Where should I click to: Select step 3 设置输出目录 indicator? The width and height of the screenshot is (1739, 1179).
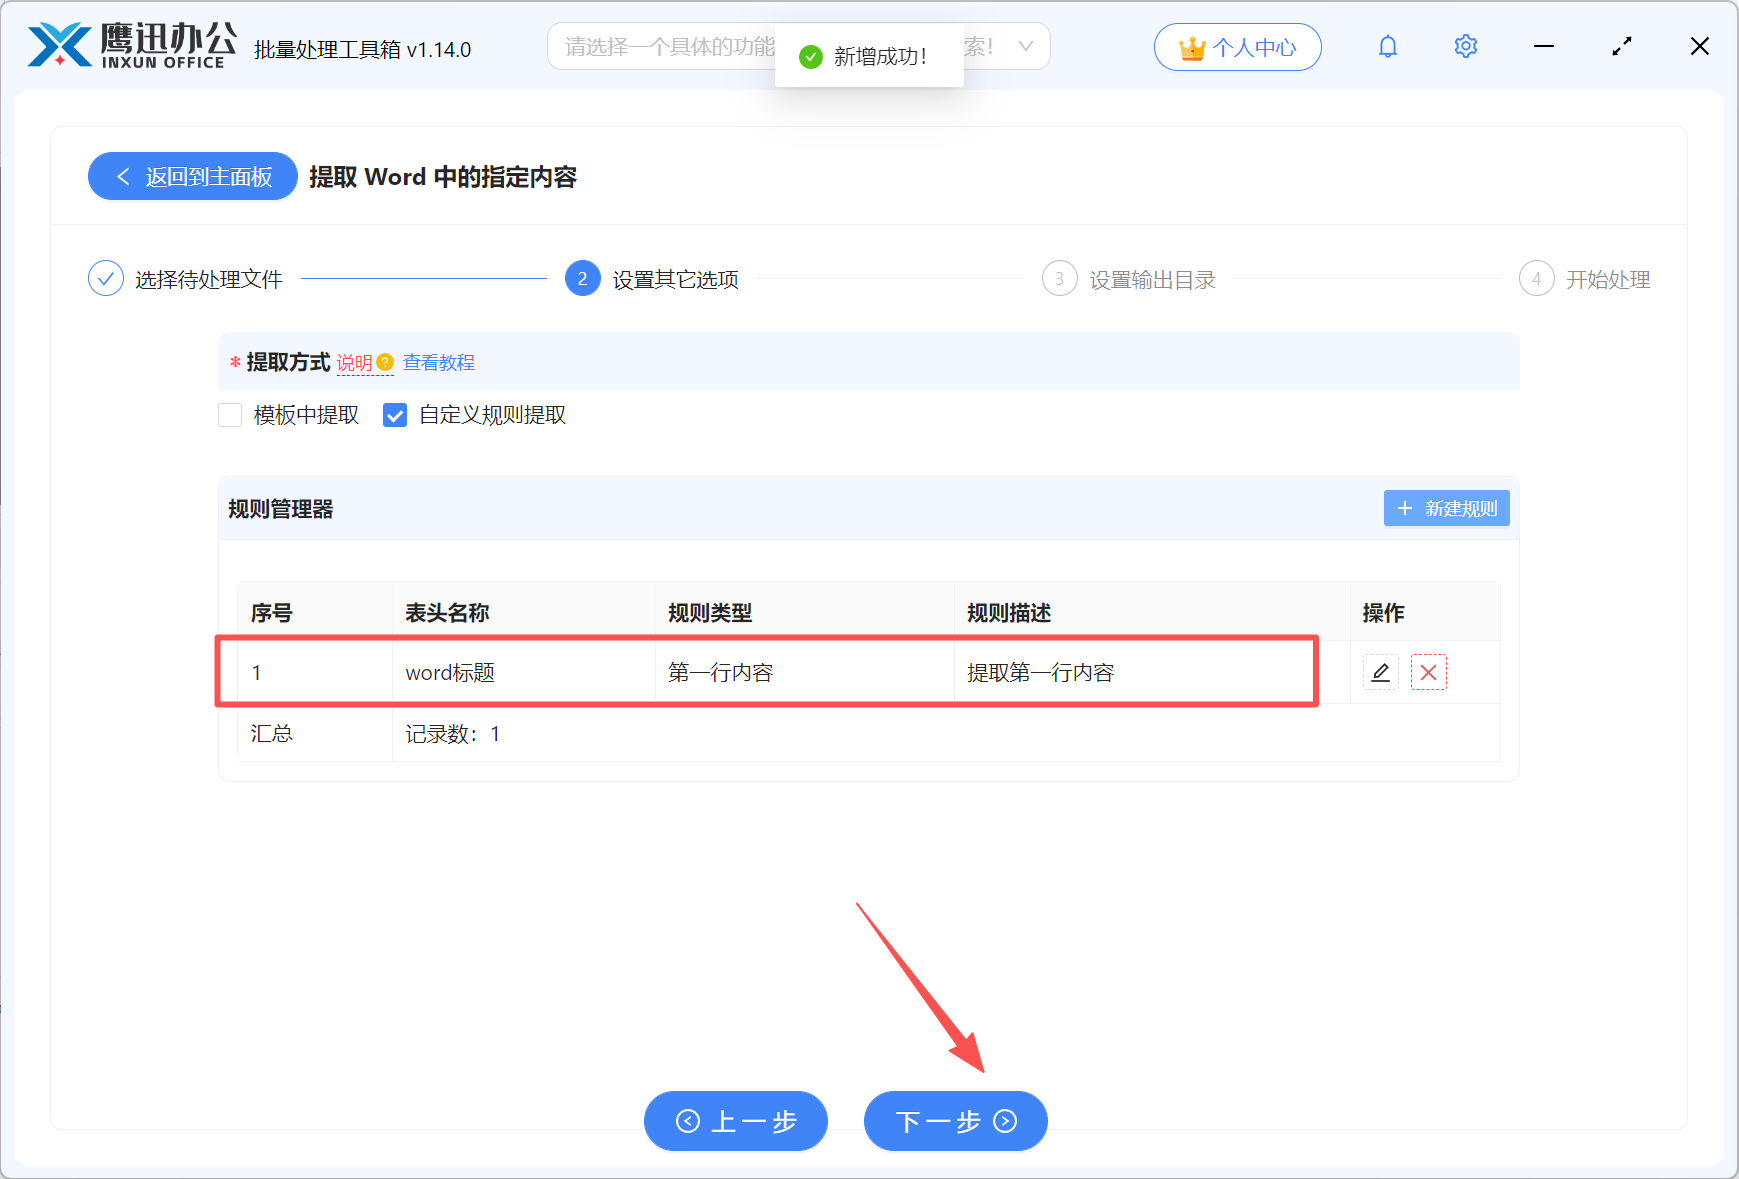(1059, 278)
